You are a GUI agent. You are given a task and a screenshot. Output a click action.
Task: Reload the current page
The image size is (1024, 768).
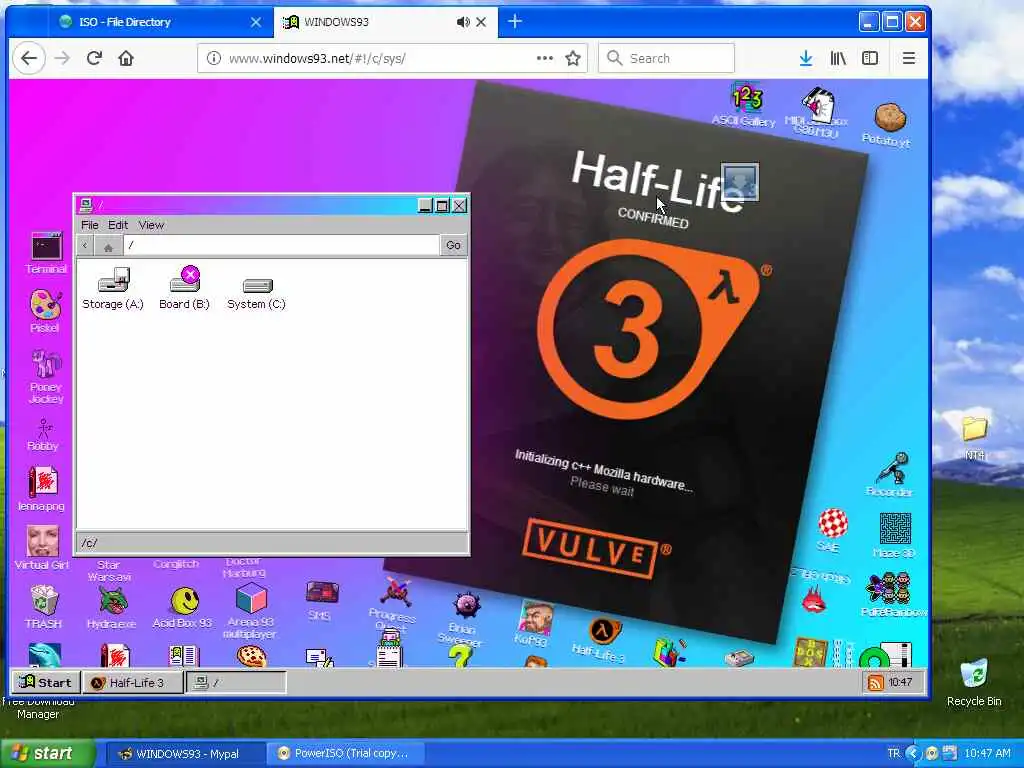94,58
